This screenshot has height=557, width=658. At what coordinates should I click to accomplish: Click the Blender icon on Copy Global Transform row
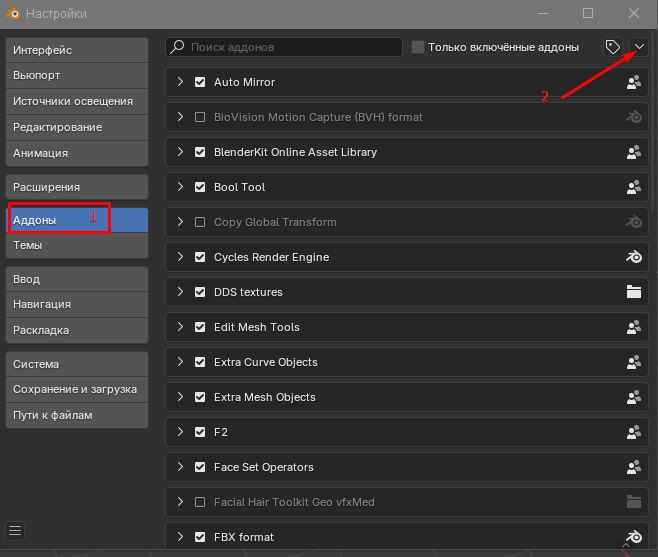click(x=634, y=222)
